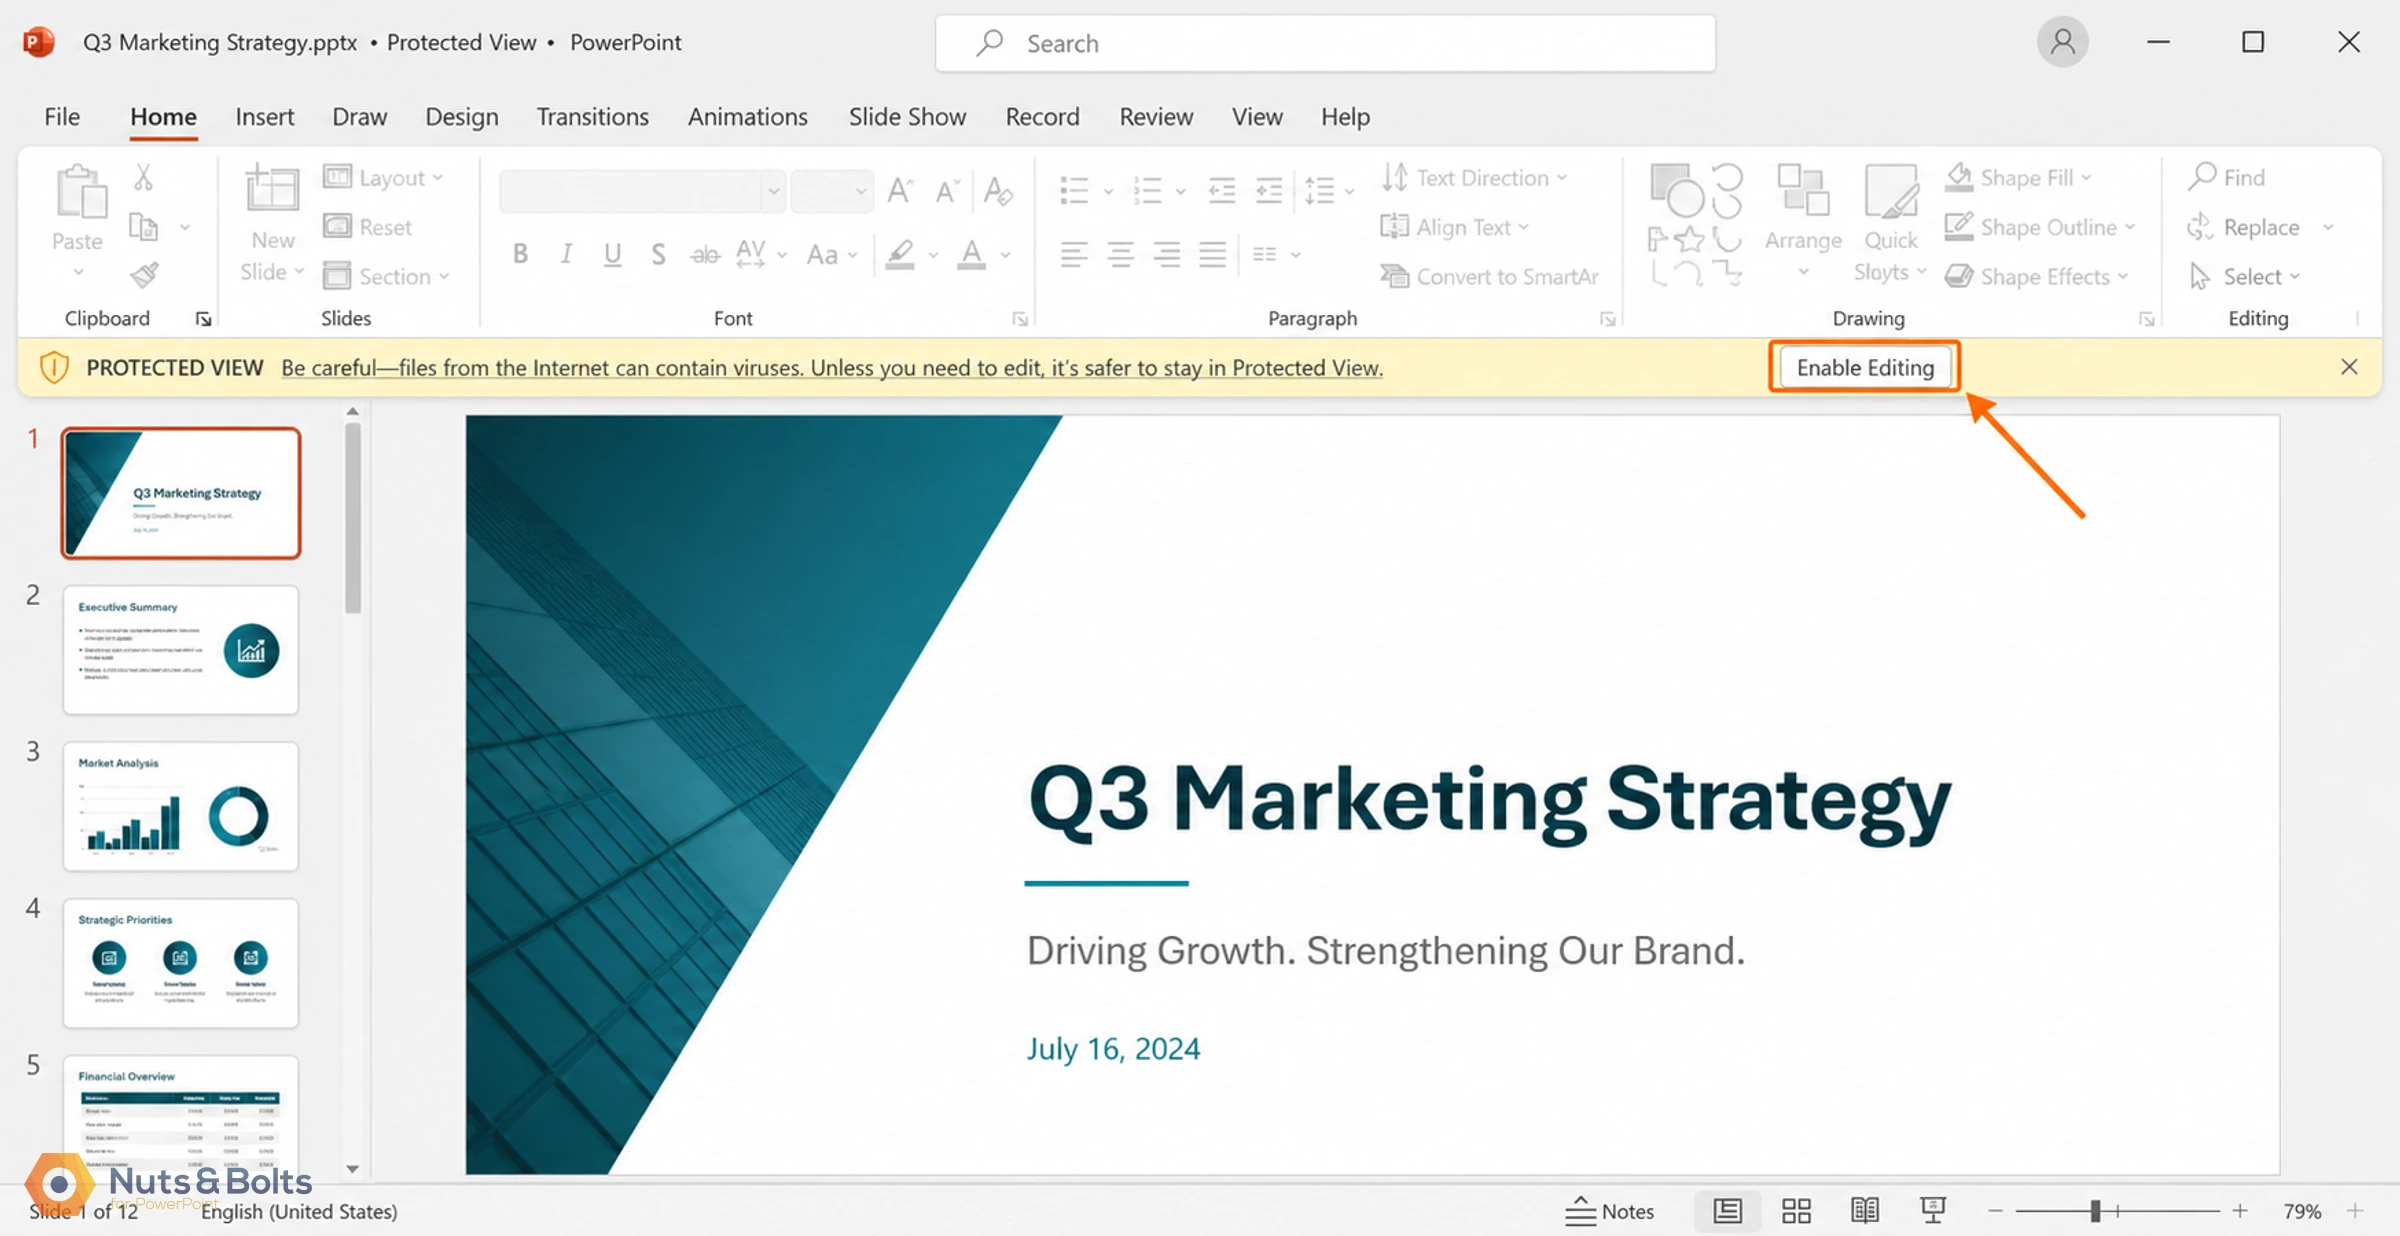Open Clipboard pane dialog launcher
This screenshot has height=1236, width=2400.
coord(203,319)
